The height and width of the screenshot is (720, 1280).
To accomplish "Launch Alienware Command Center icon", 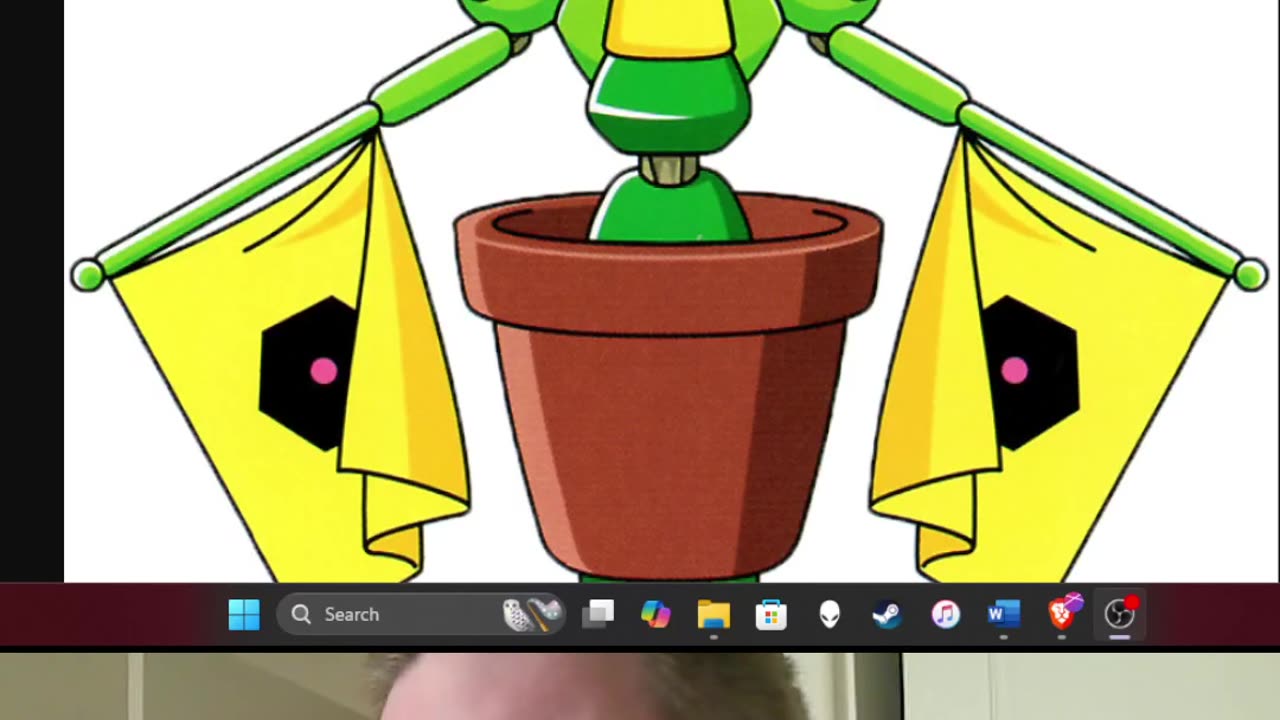I will (829, 615).
